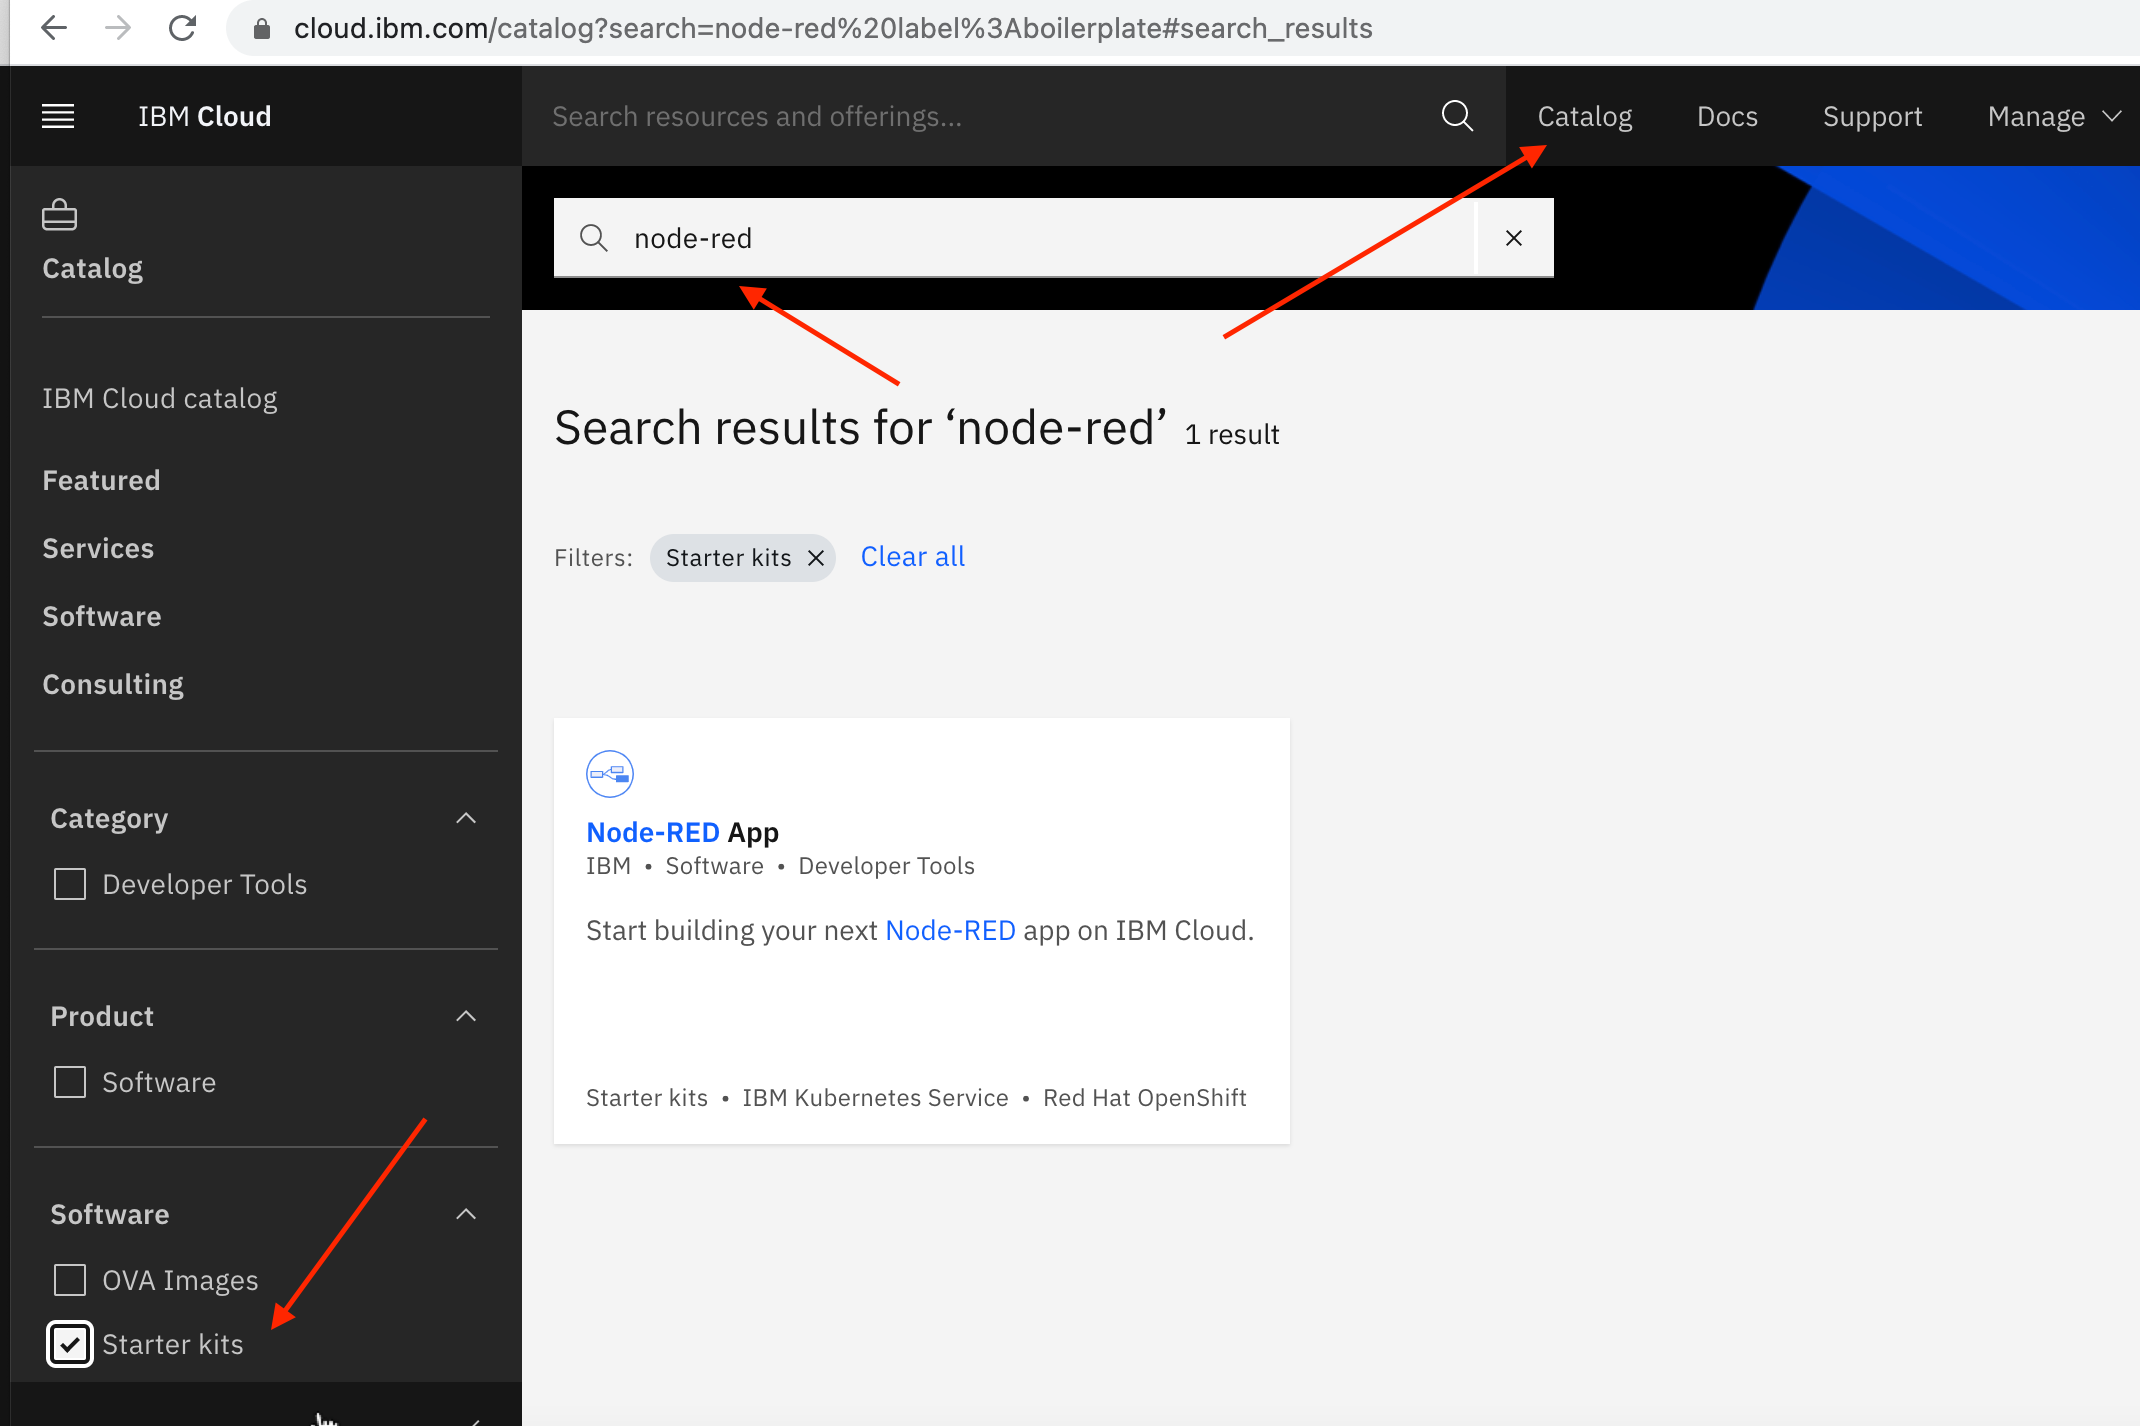
Task: Reload the page with browser refresh
Action: (182, 28)
